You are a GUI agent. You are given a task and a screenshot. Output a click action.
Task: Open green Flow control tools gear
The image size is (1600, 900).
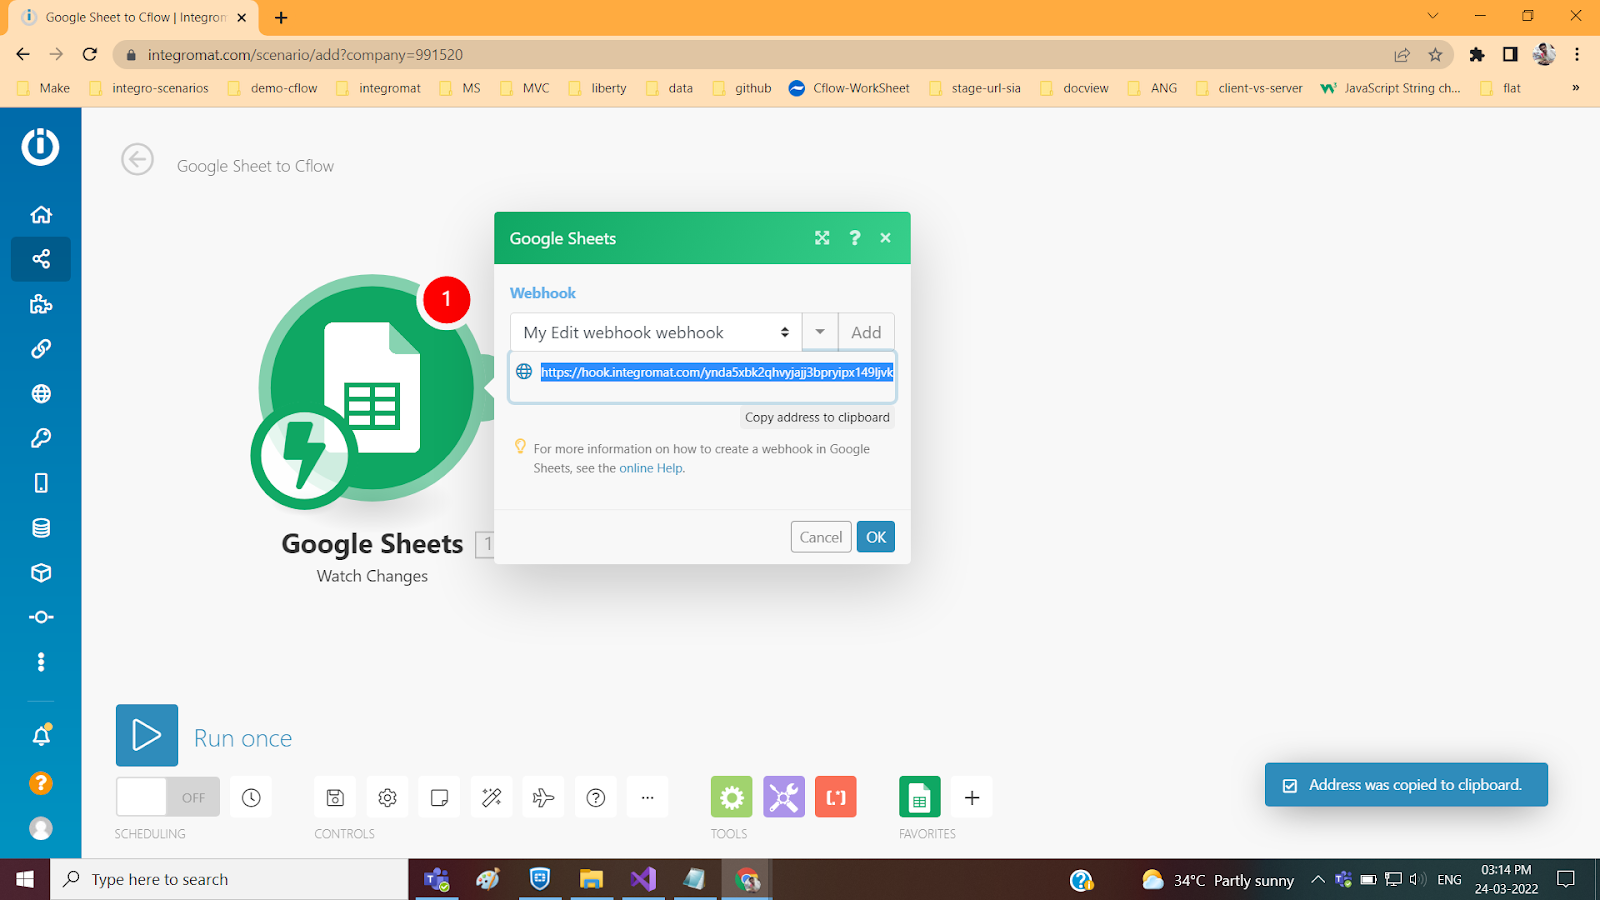[732, 797]
